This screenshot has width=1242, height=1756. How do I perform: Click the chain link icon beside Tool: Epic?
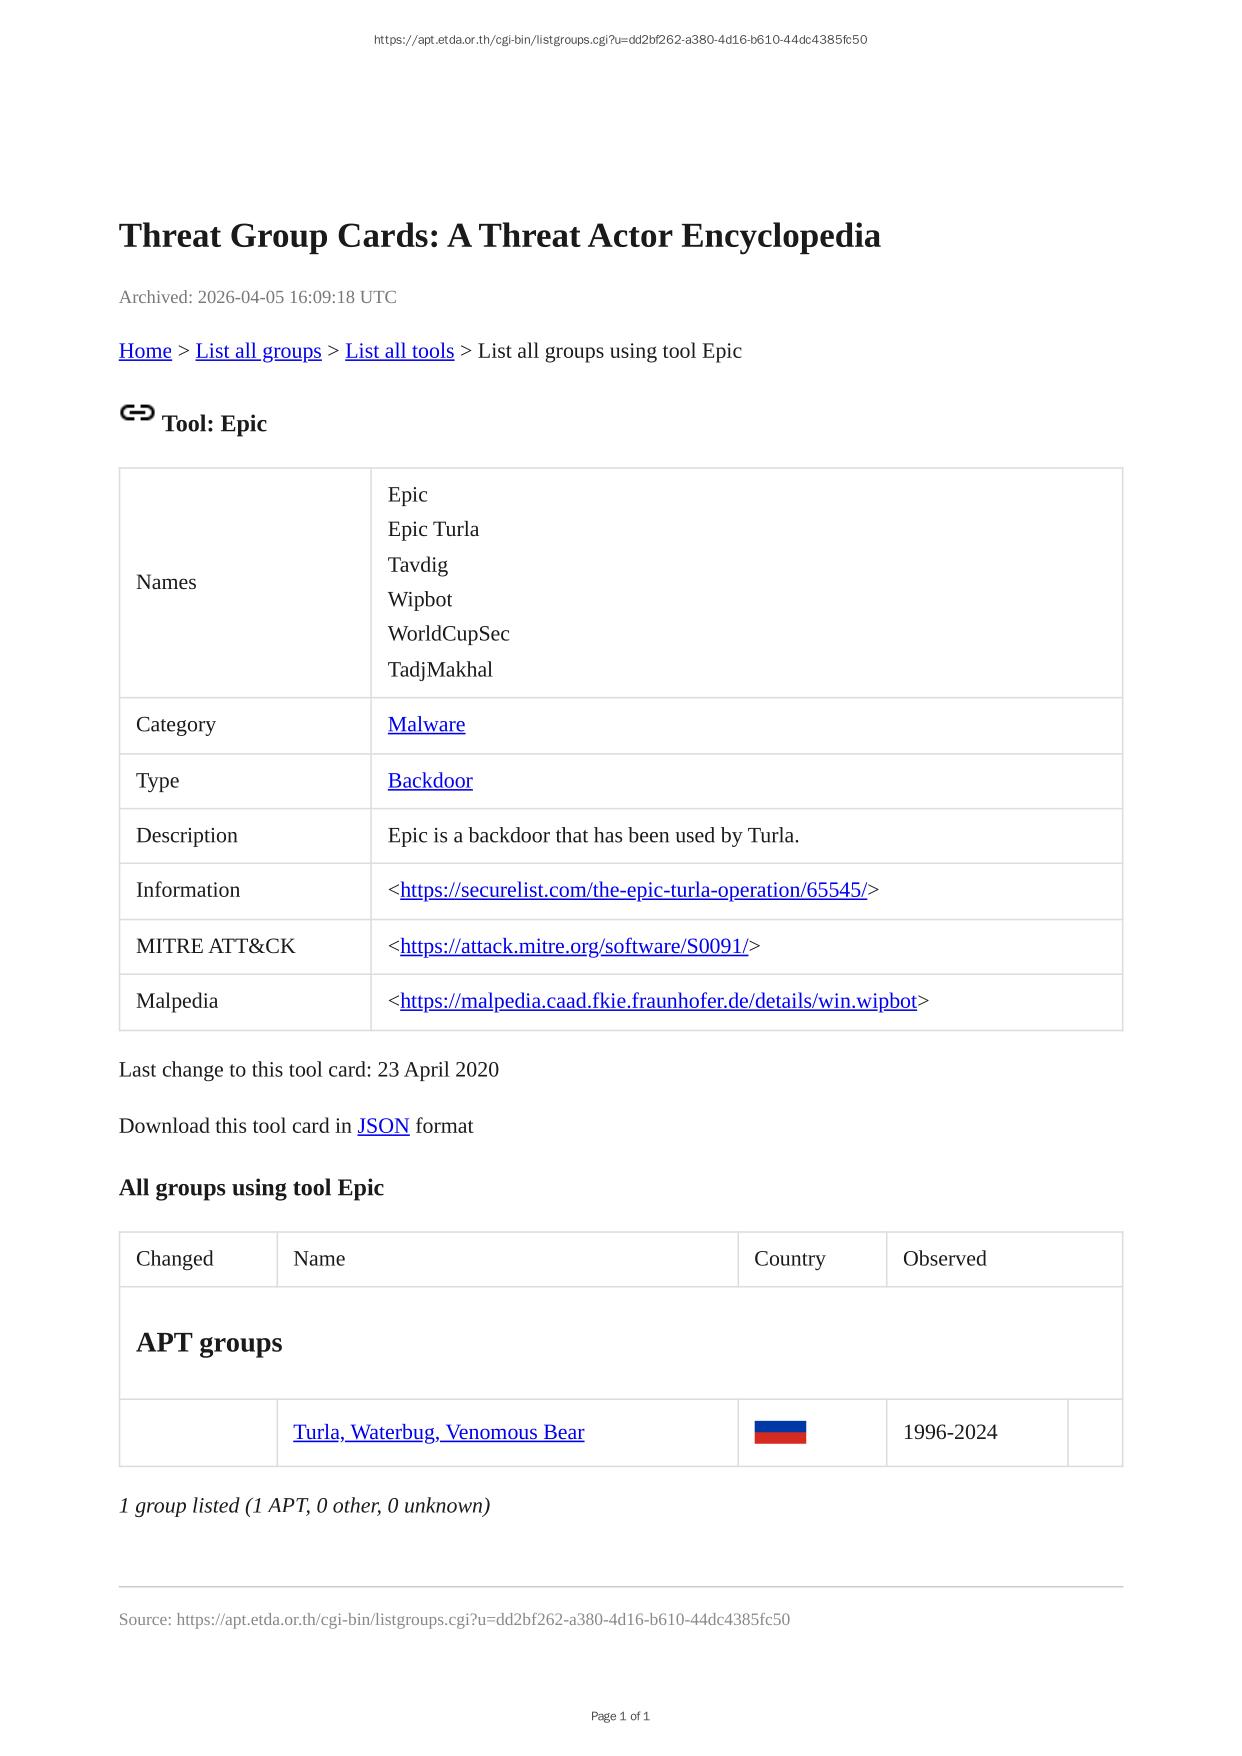(137, 413)
